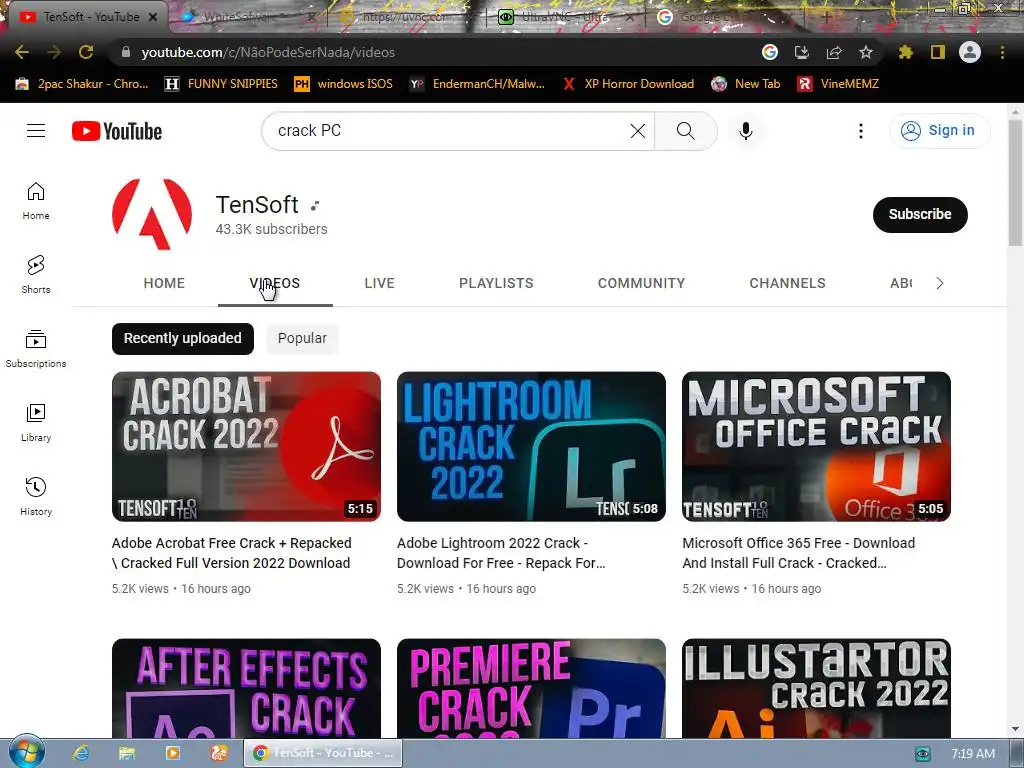
Task: Switch to channel HOME tab
Action: (164, 283)
